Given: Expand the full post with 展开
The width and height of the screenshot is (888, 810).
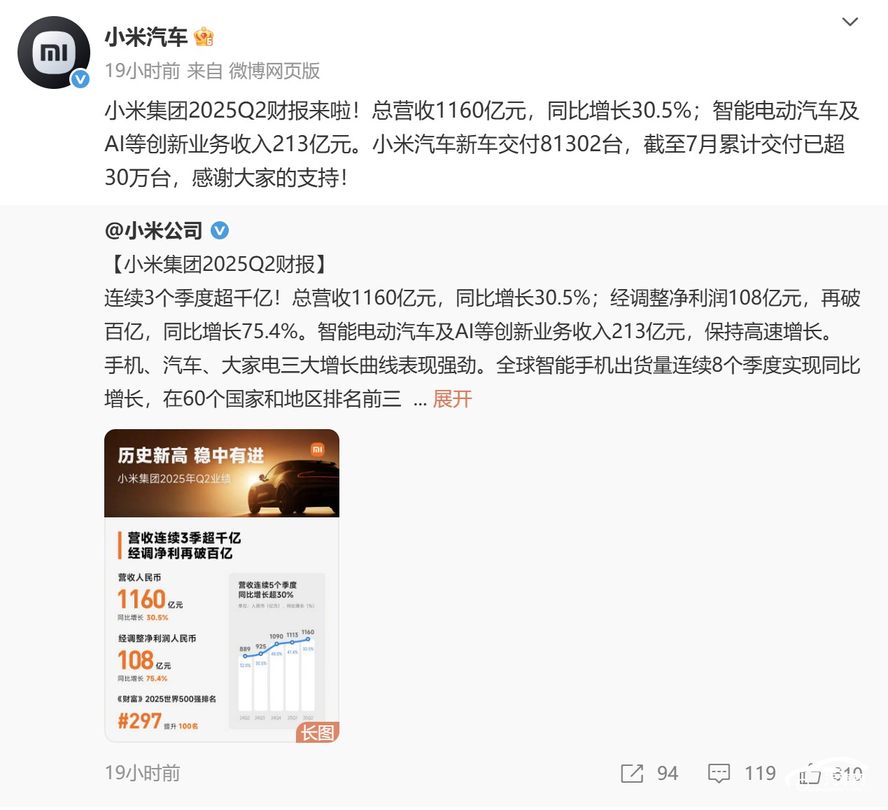Looking at the screenshot, I should (452, 399).
